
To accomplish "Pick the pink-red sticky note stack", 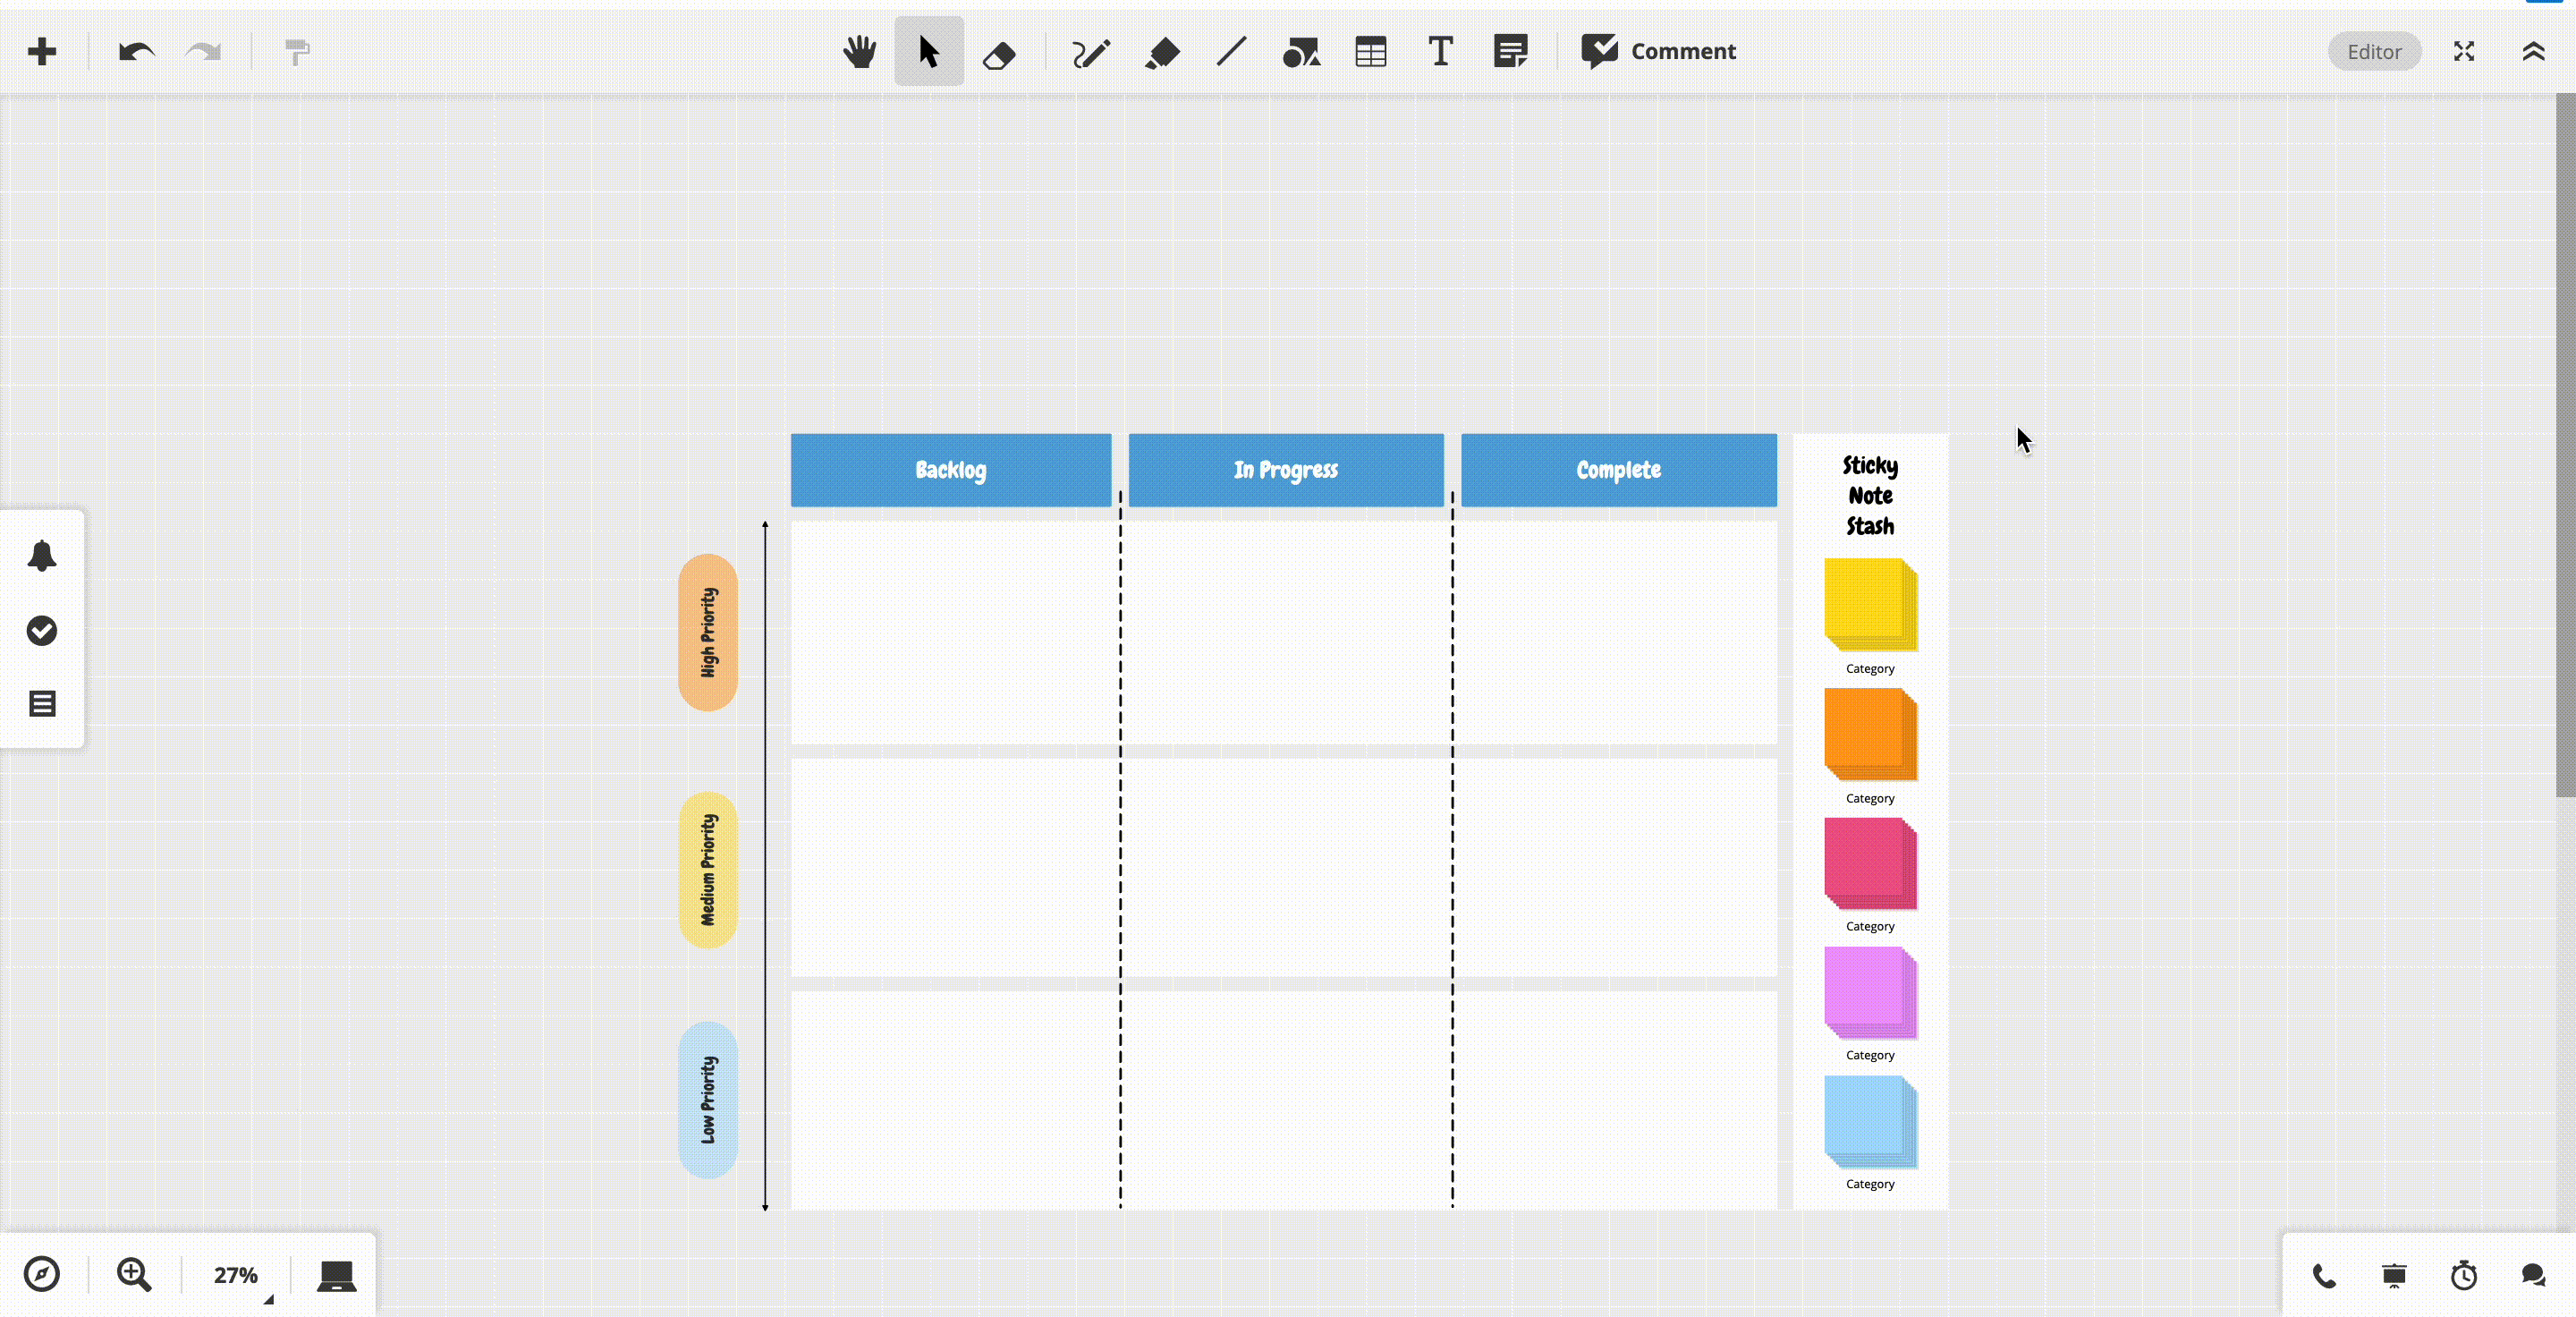I will click(1870, 863).
